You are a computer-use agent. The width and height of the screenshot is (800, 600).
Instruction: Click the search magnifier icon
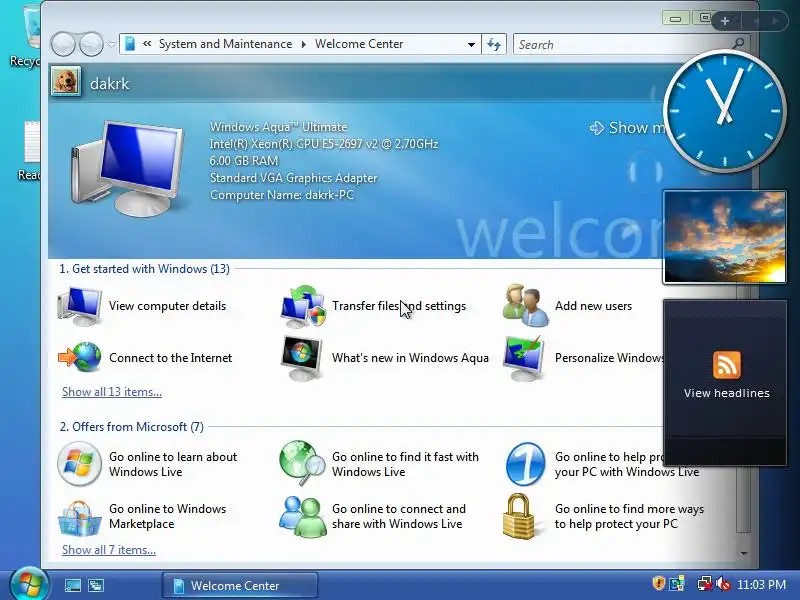[x=738, y=44]
